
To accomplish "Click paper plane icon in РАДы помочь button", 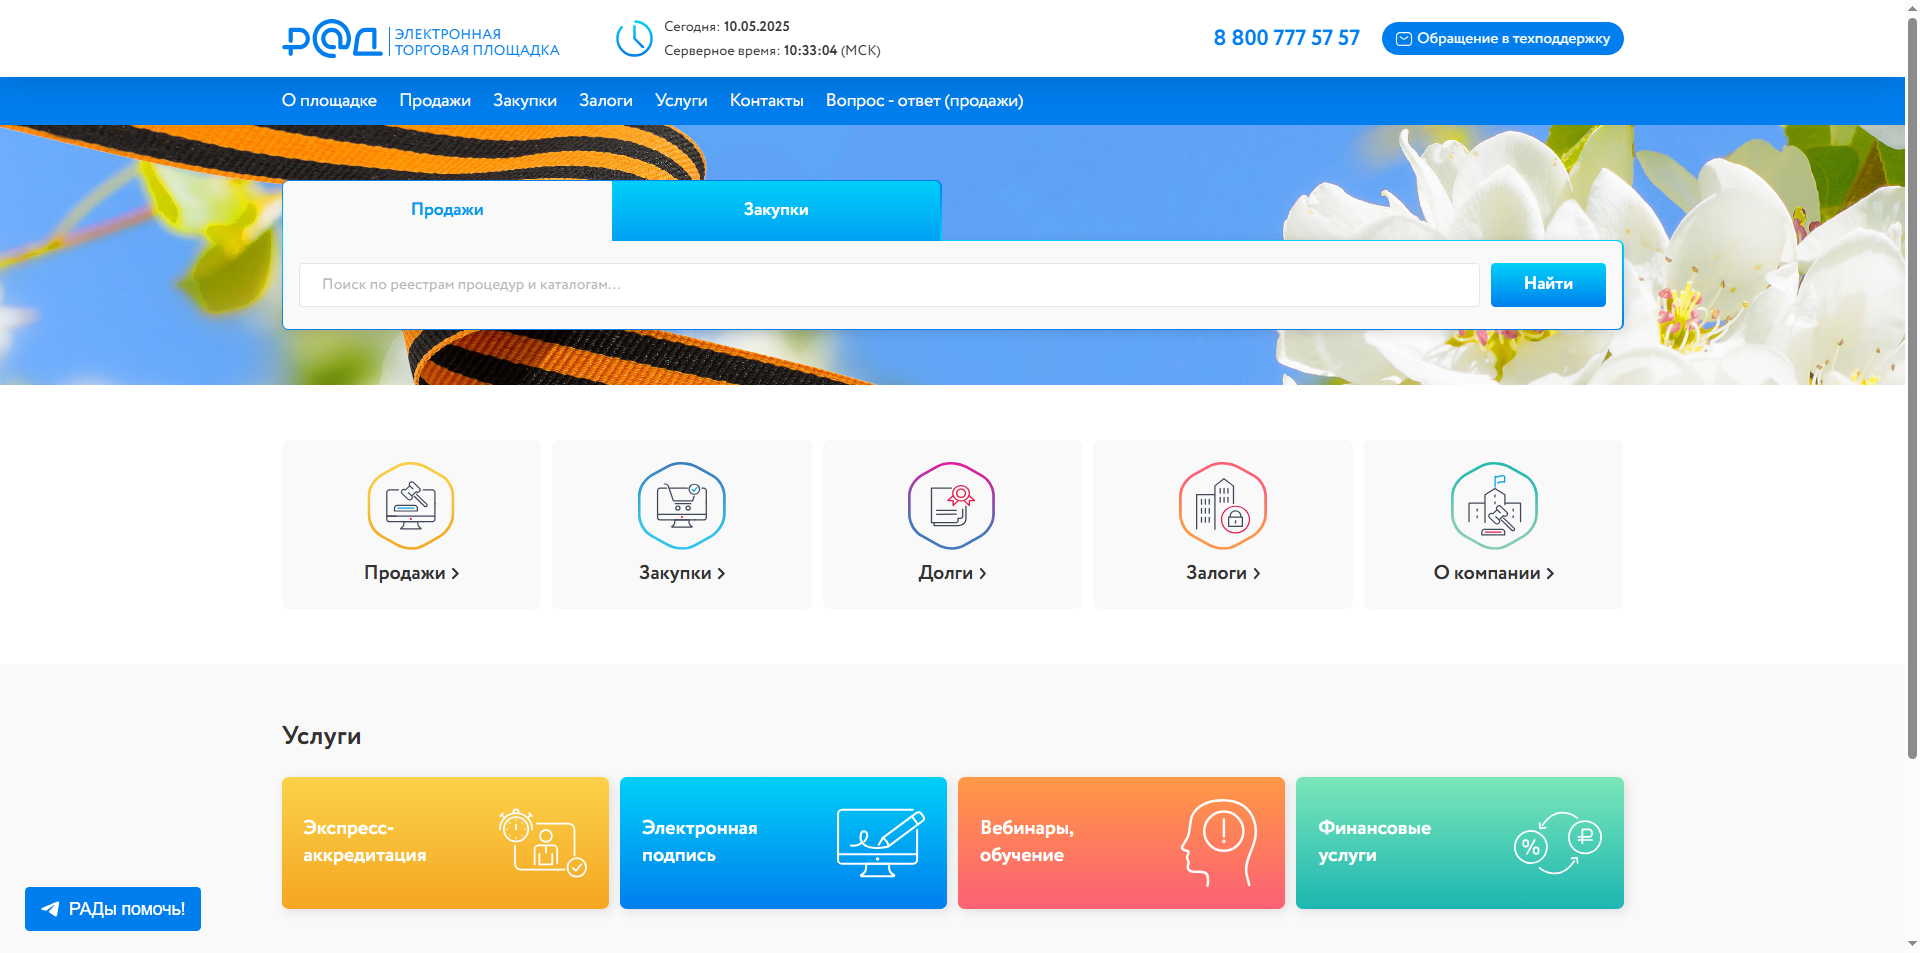I will [50, 909].
